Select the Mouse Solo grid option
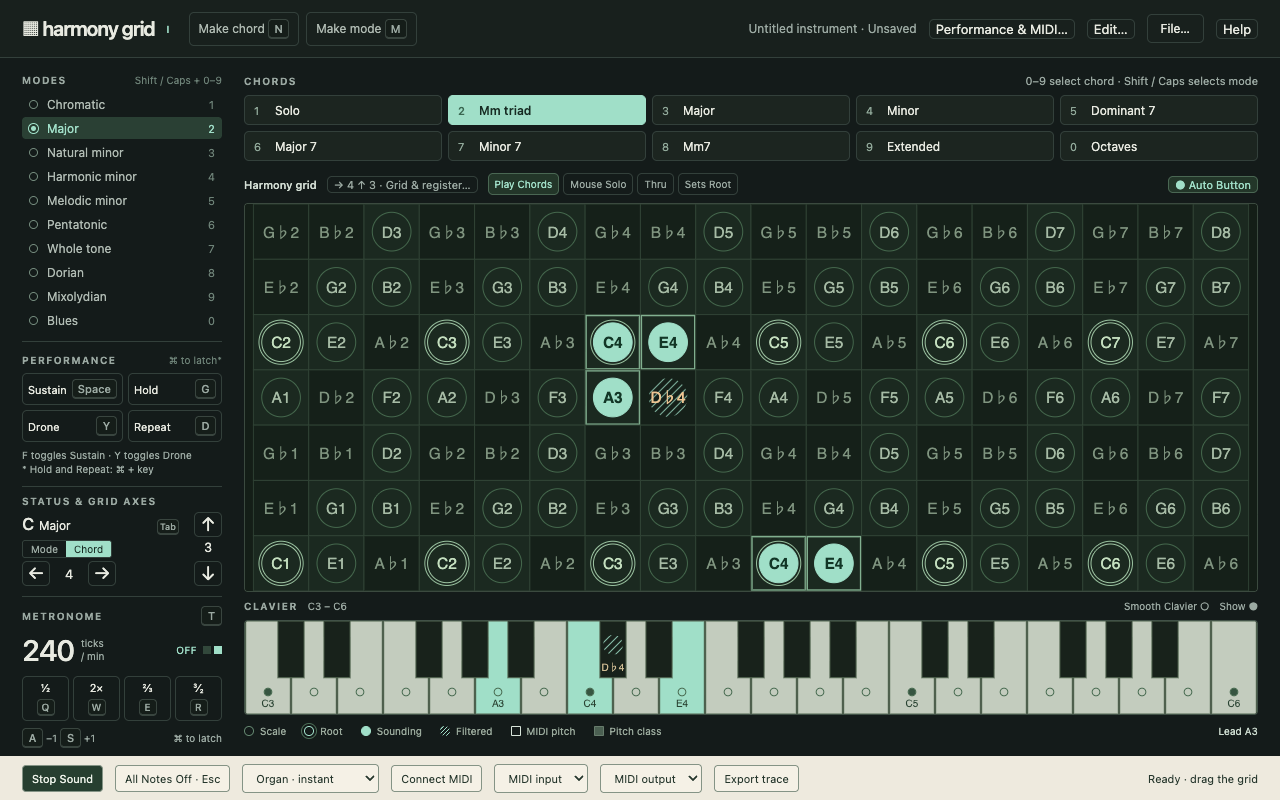 (598, 184)
